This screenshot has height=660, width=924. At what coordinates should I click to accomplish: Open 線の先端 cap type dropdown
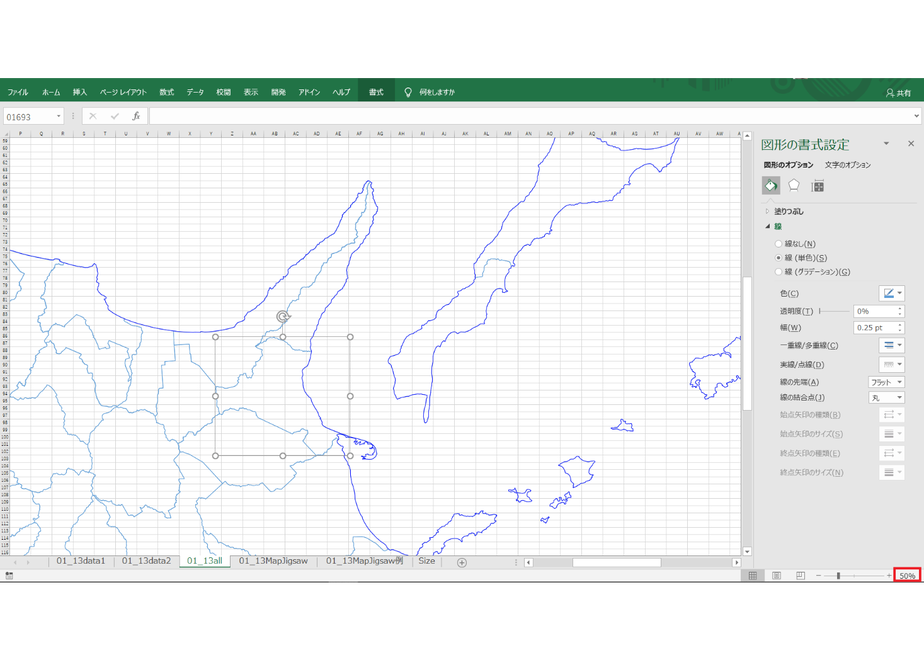(886, 382)
